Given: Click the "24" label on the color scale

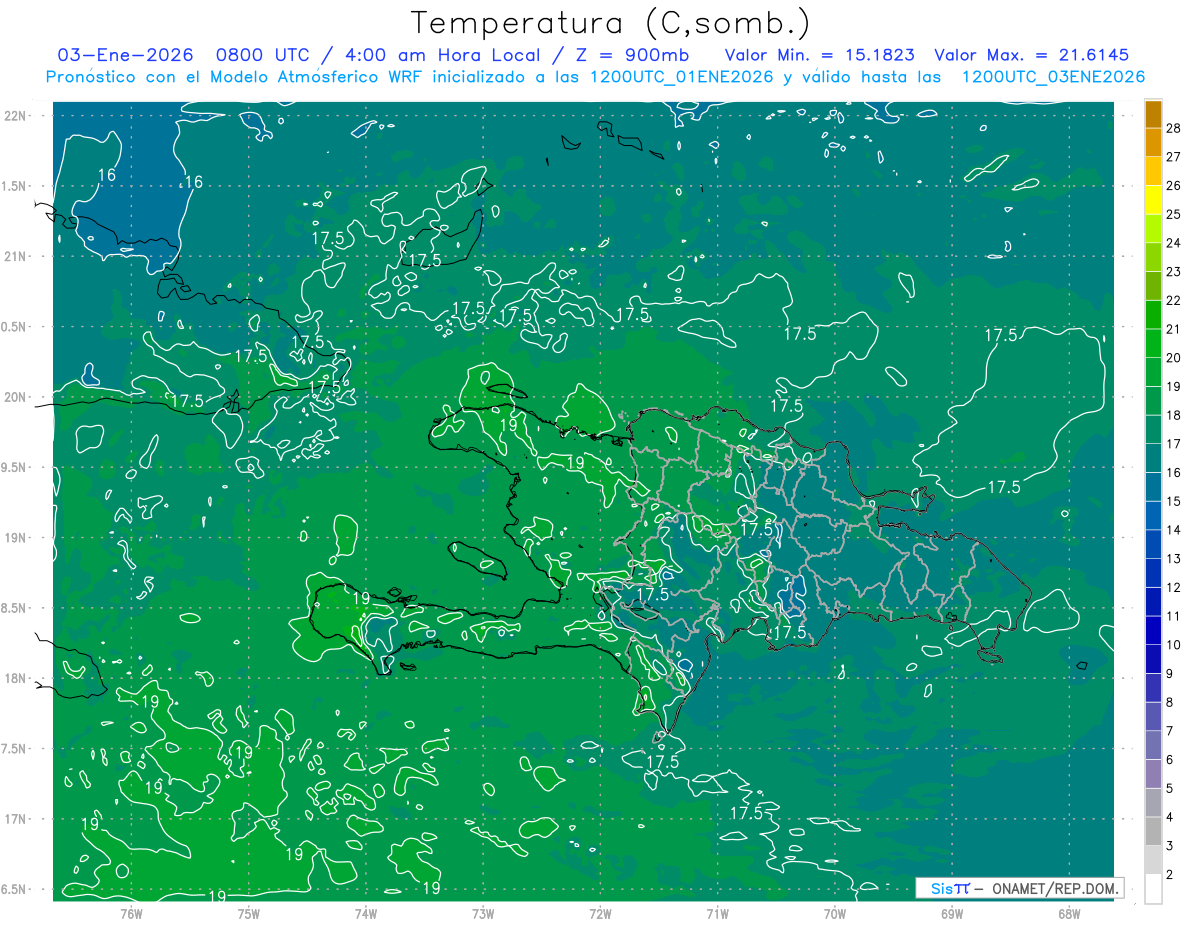Looking at the screenshot, I should click(1174, 243).
